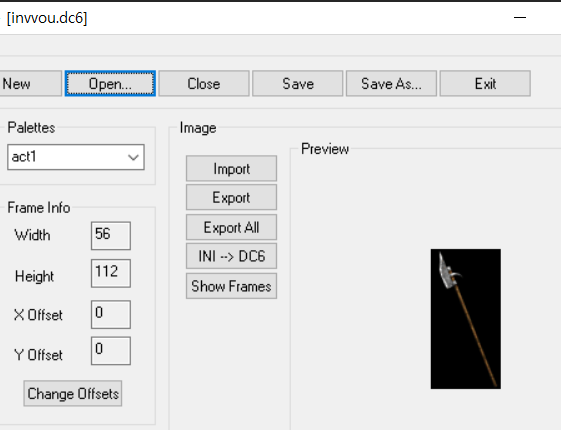Viewport: 561px width, 430px height.
Task: Click the X Offset label text
Action: (x=38, y=315)
